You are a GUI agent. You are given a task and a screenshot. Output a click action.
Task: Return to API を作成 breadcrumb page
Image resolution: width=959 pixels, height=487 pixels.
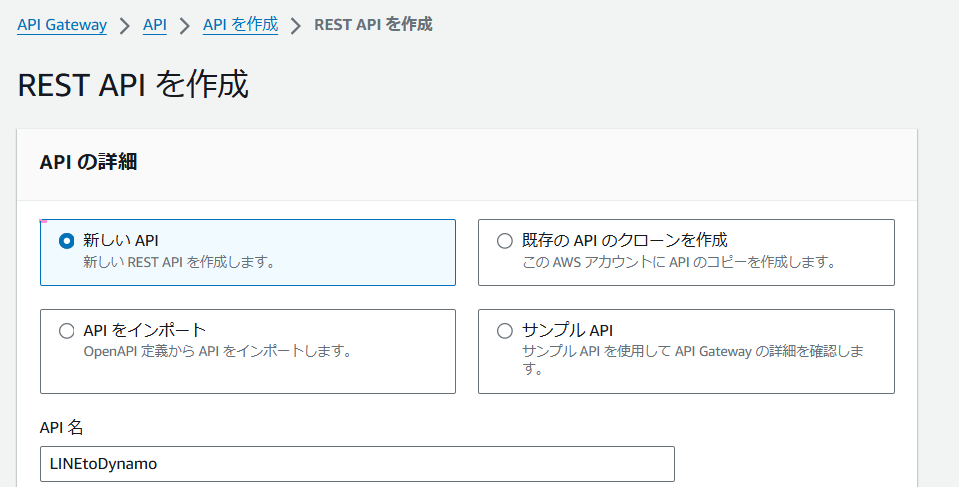(x=240, y=25)
